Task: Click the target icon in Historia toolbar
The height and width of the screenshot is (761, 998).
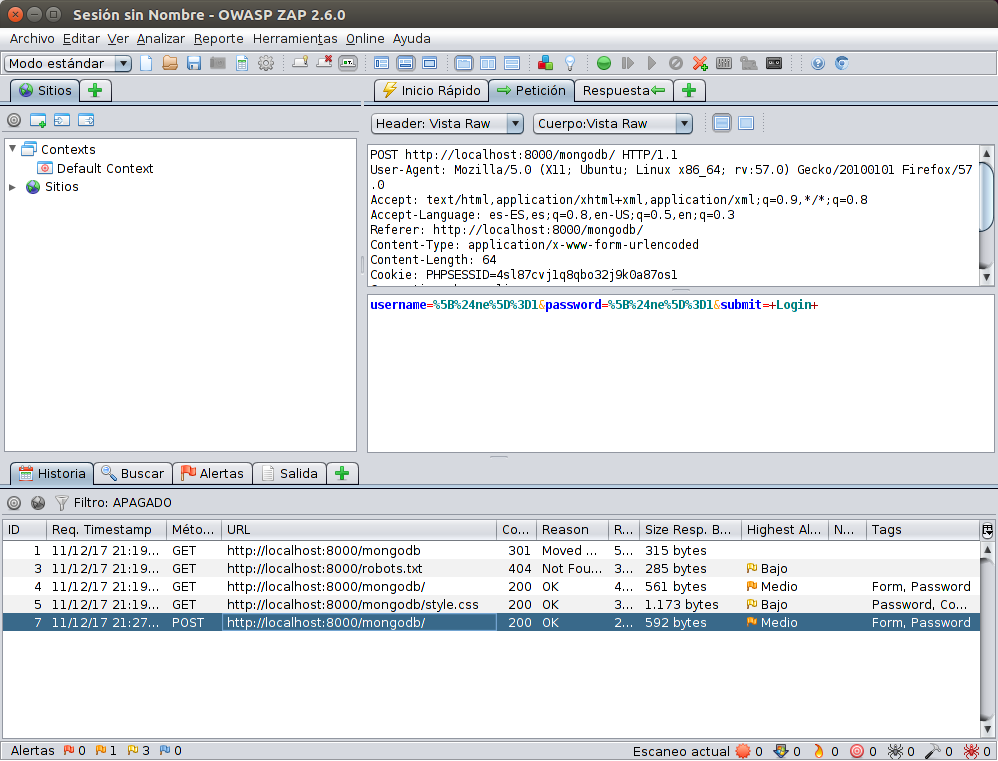Action: click(x=14, y=503)
